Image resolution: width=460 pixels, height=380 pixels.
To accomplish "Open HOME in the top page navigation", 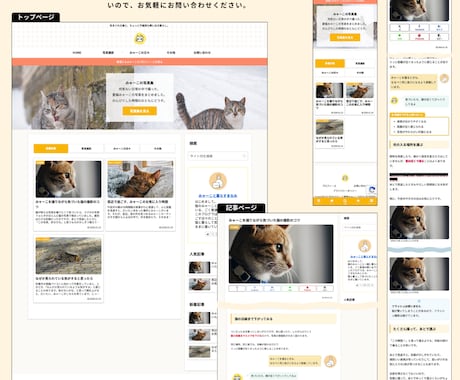I will click(77, 53).
